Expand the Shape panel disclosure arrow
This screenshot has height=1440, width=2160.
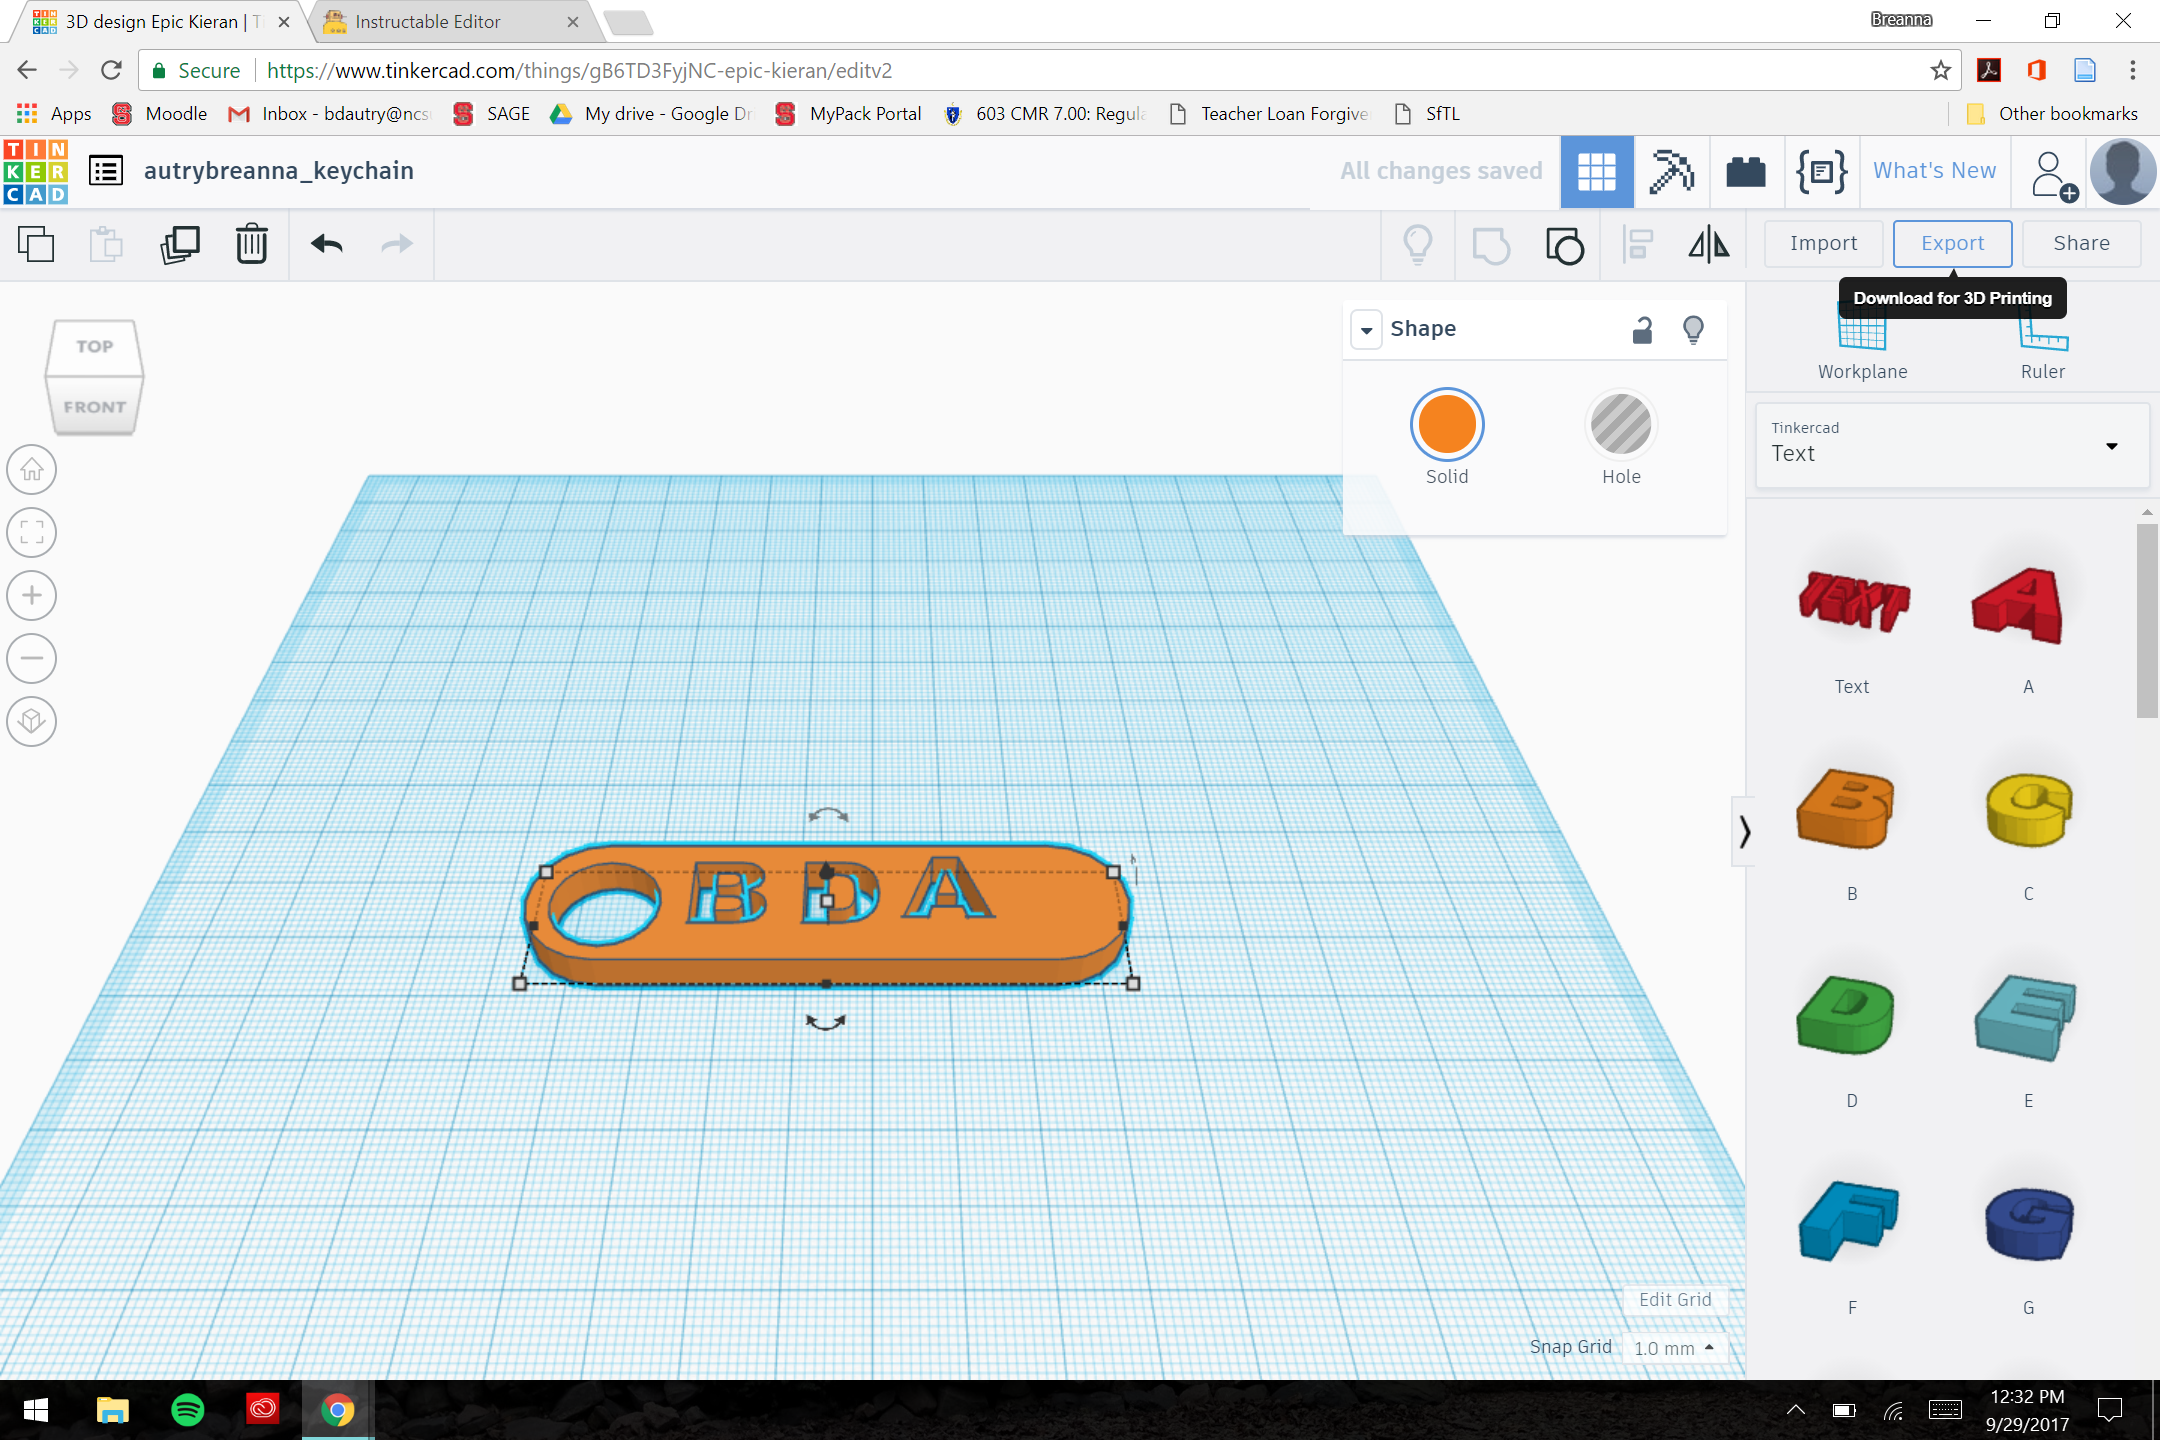click(x=1367, y=329)
